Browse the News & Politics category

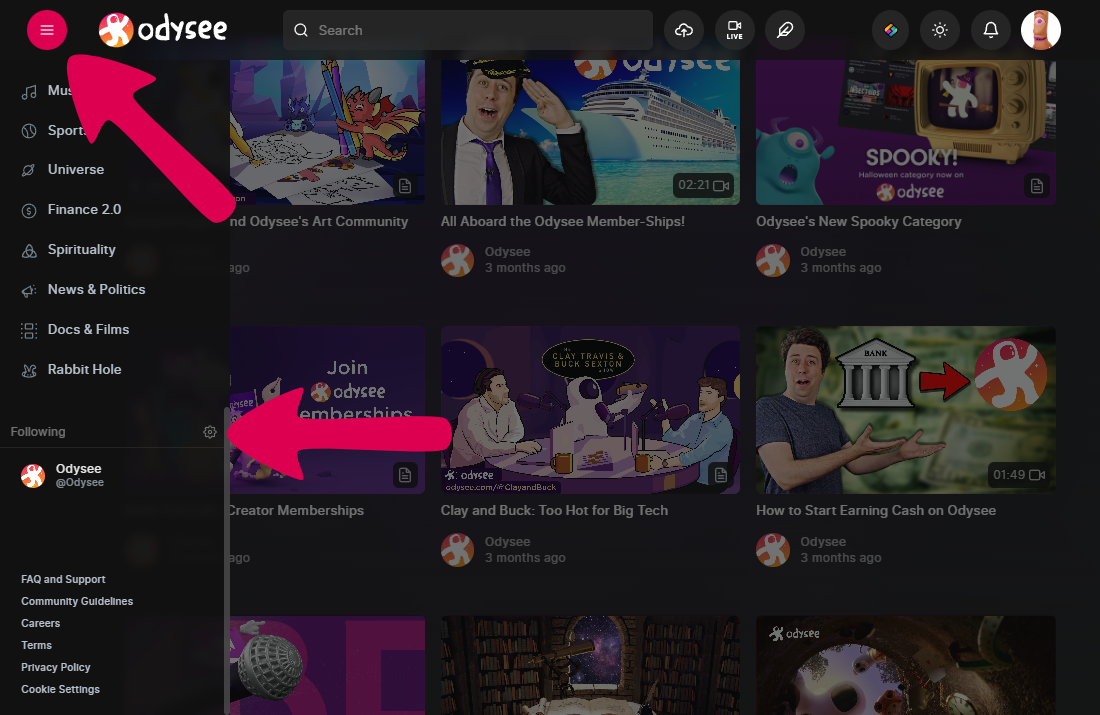pos(96,290)
